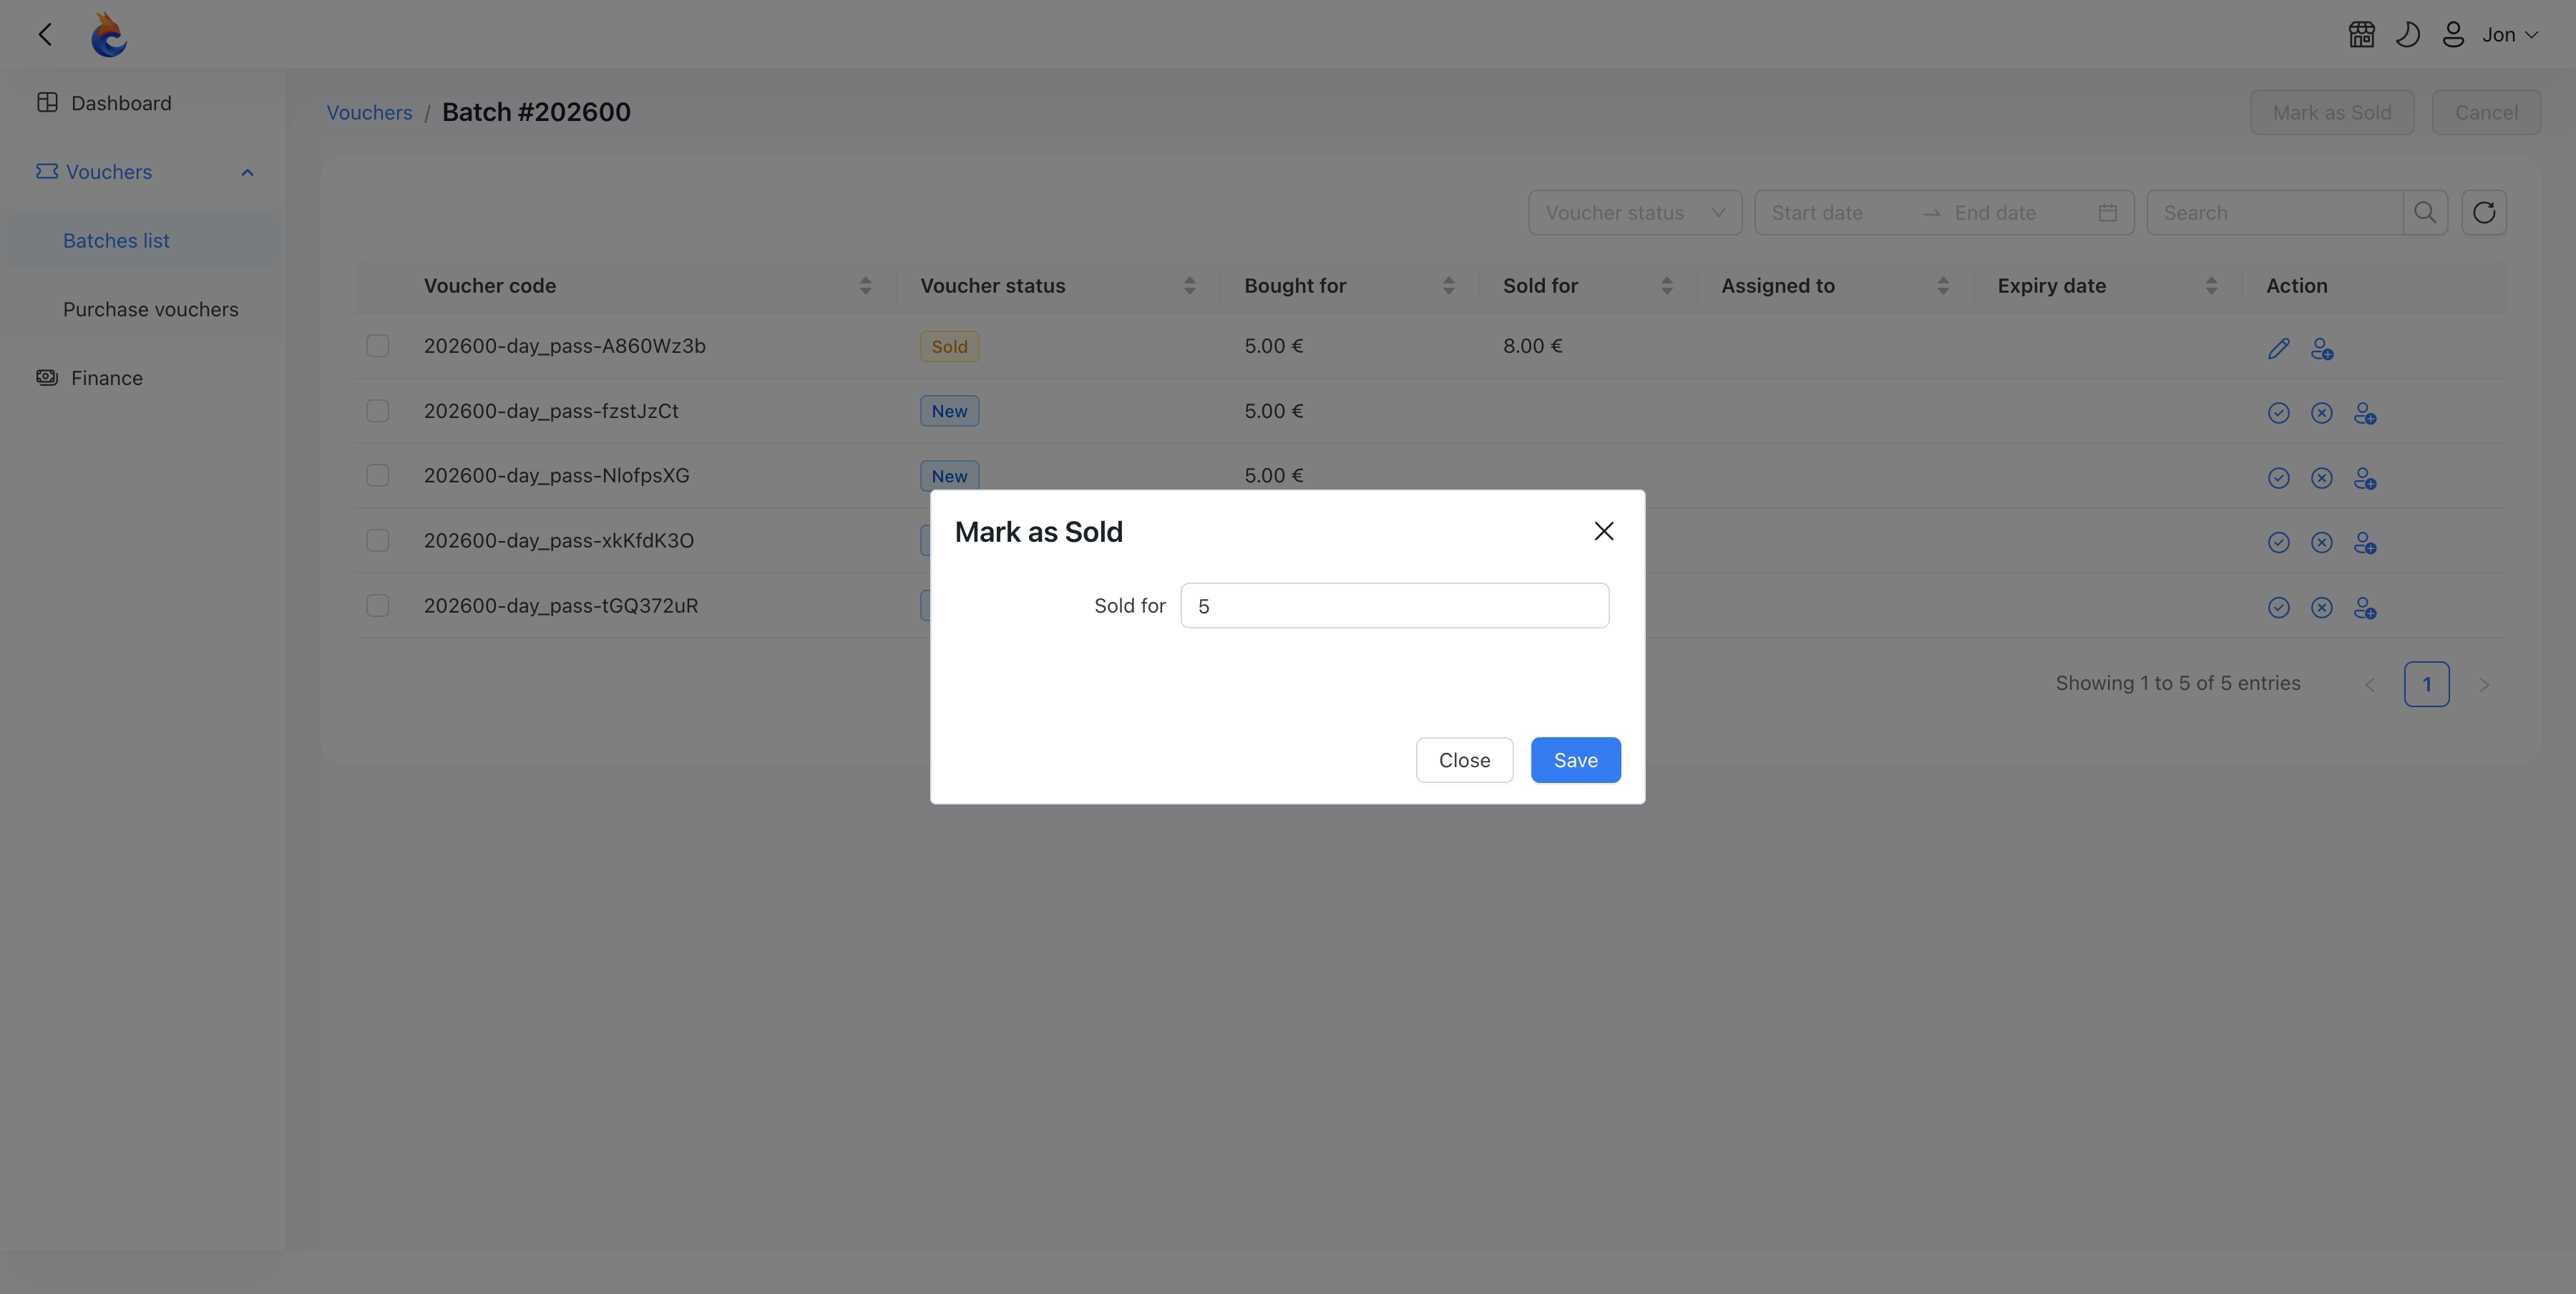
Task: Click the user profile icon
Action: [x=2453, y=35]
